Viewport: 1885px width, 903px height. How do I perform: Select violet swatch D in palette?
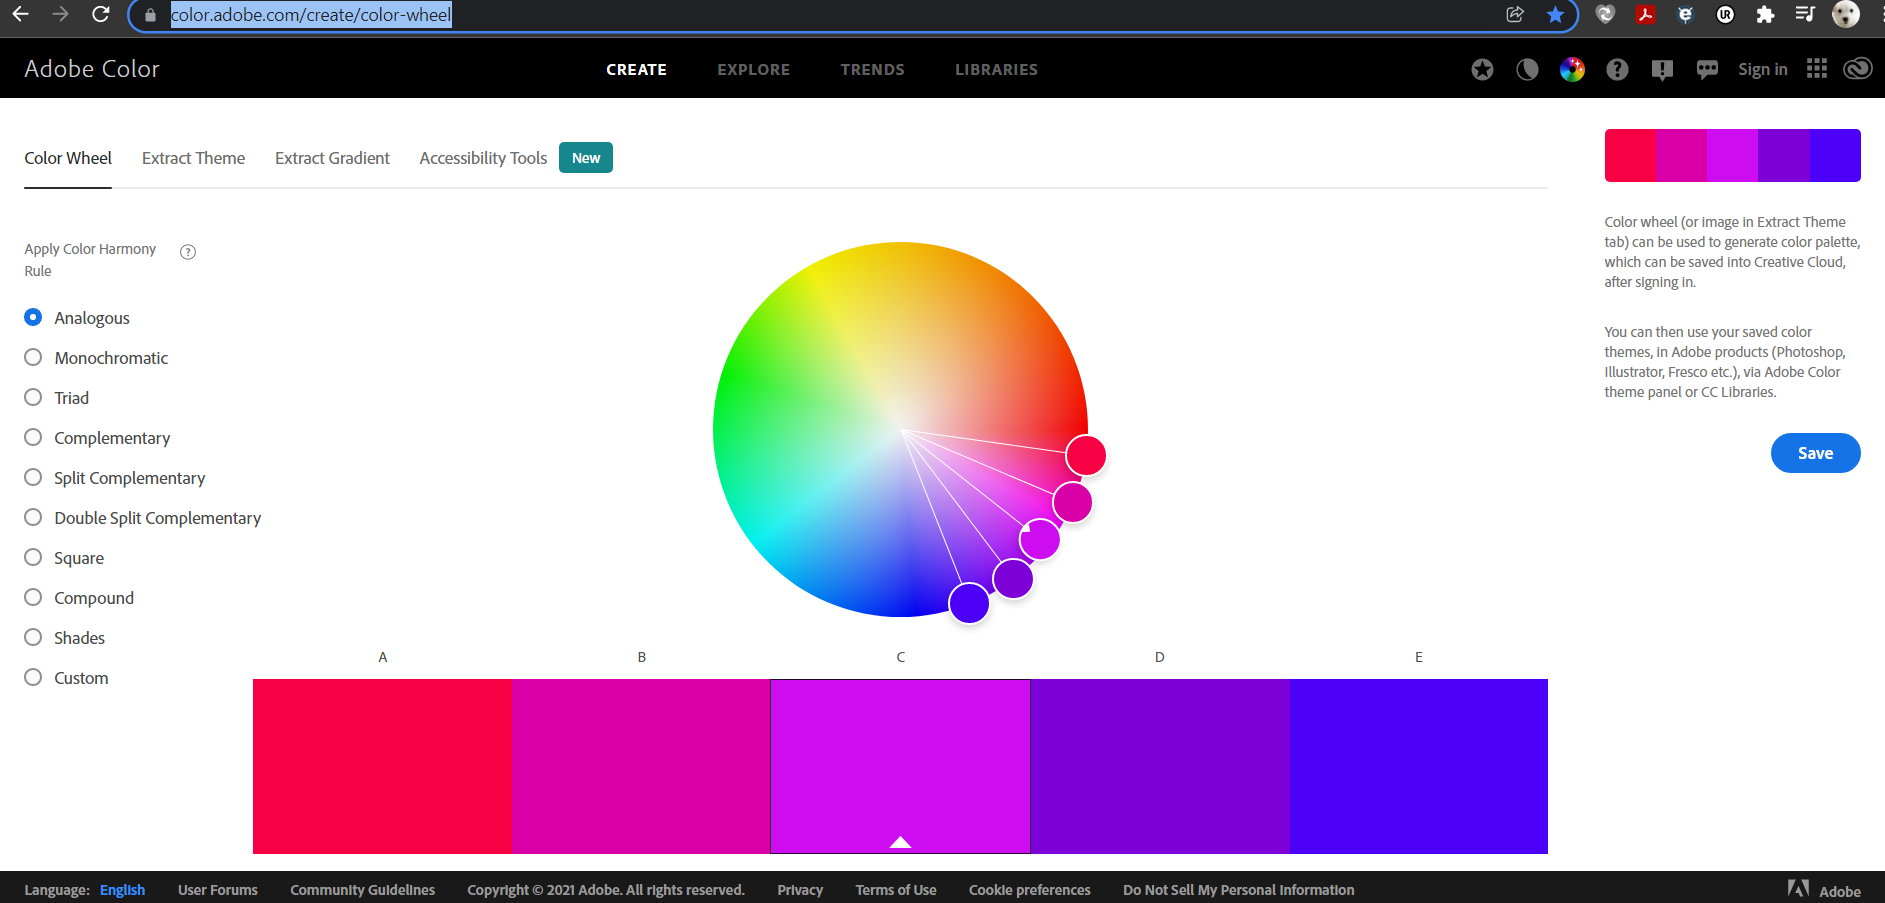tap(1160, 766)
